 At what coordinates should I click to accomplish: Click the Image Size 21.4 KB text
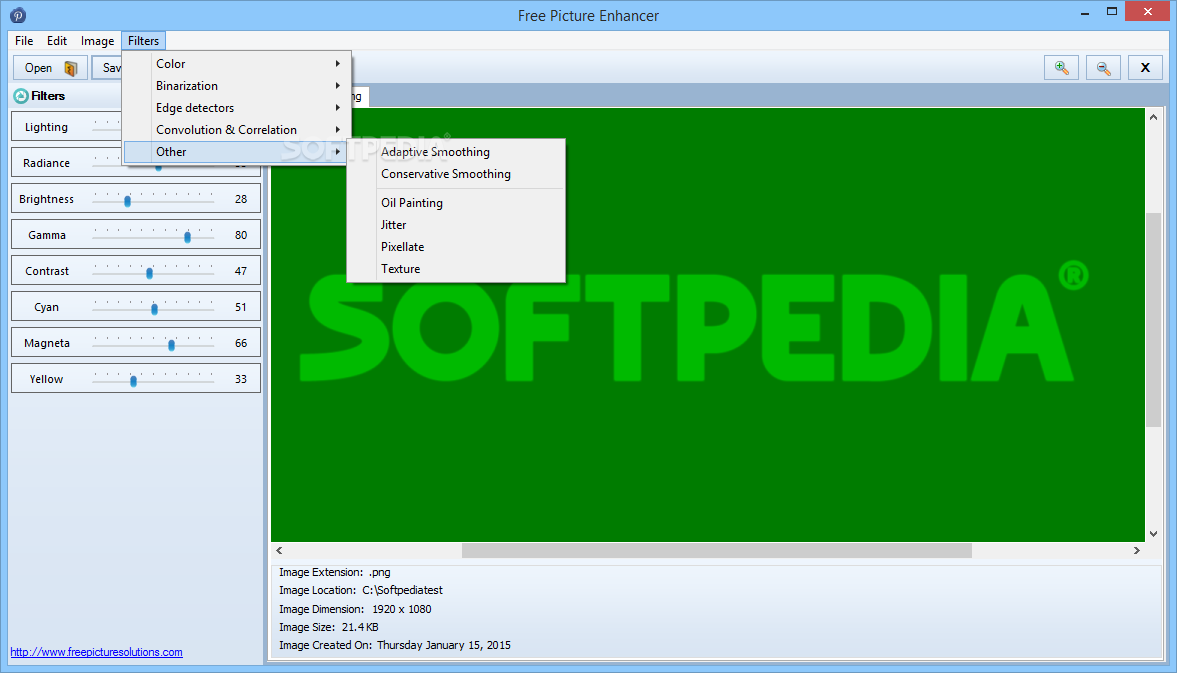coord(329,626)
